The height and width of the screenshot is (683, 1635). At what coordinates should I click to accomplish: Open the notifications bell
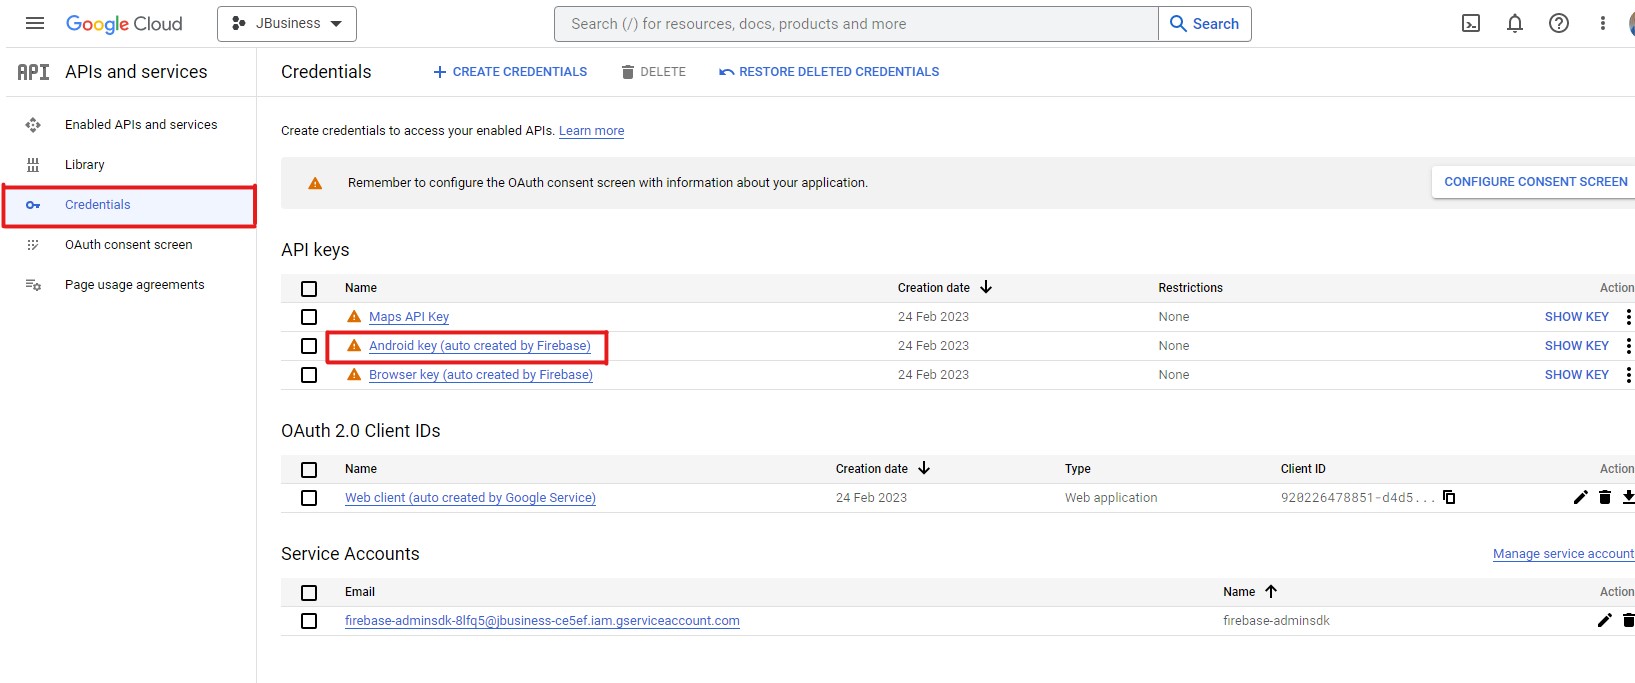(1515, 24)
